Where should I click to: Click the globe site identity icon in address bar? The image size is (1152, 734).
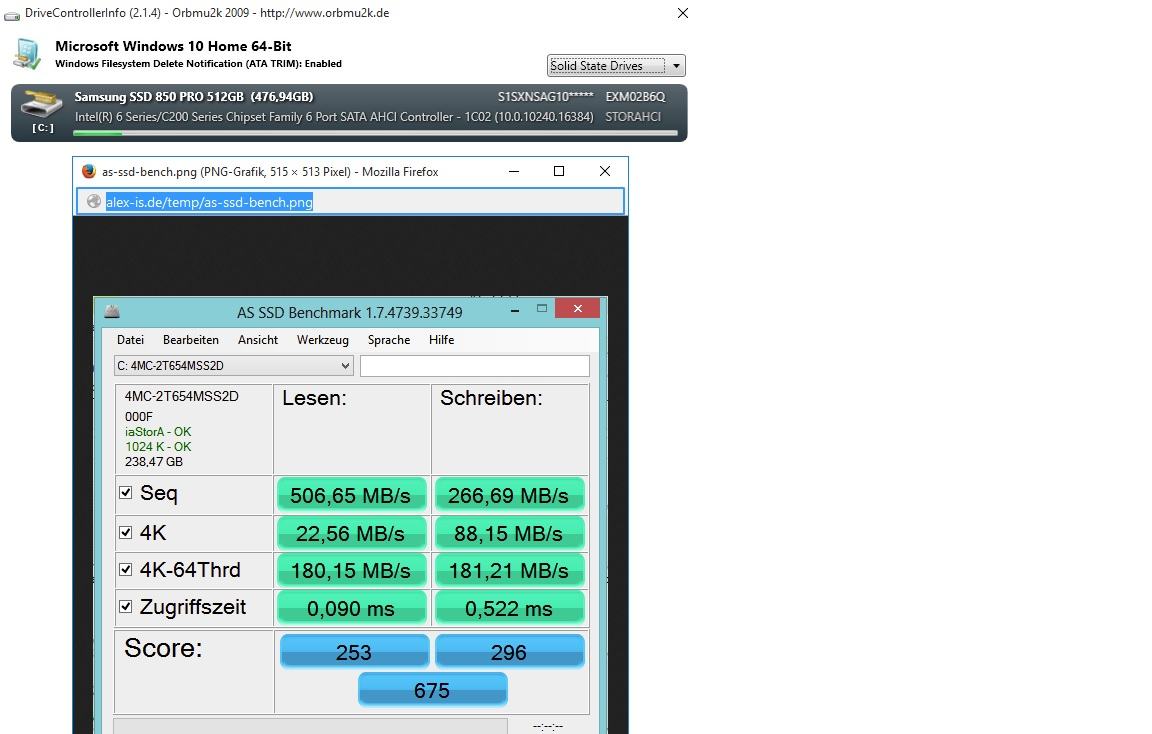coord(93,201)
